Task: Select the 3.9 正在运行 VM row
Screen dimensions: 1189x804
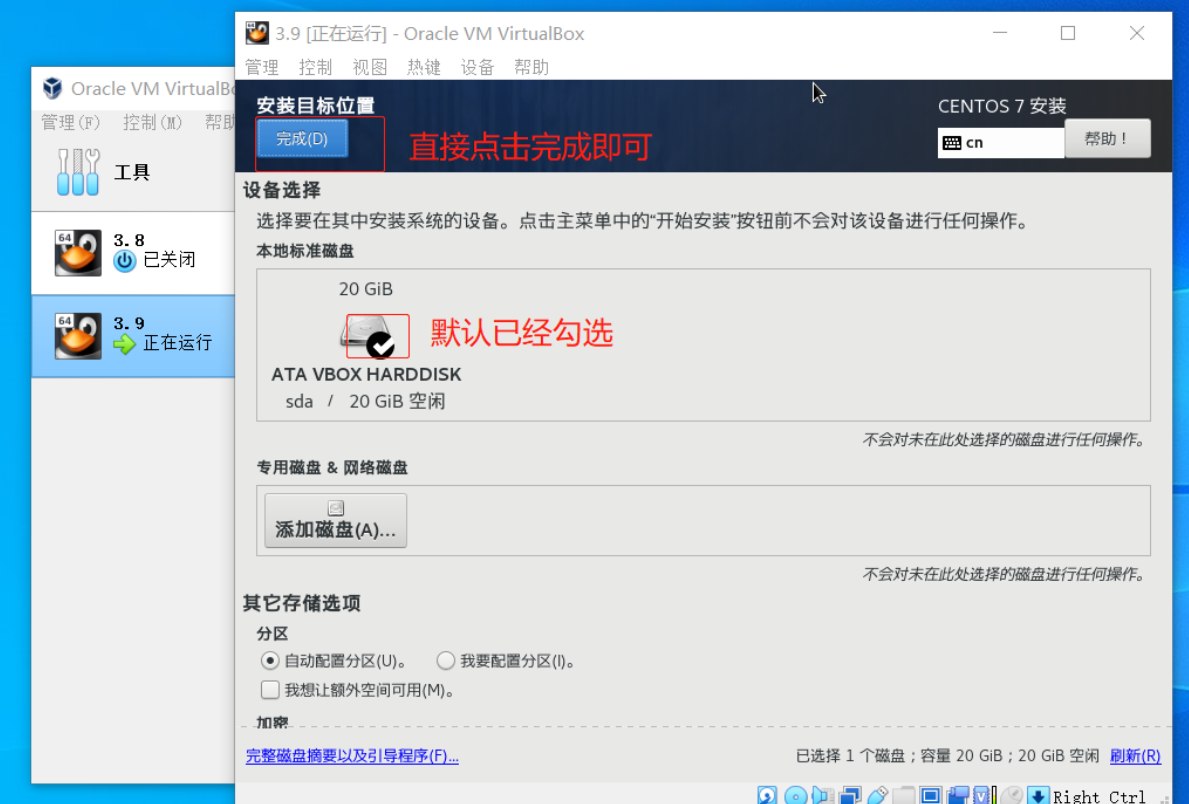Action: coord(133,336)
